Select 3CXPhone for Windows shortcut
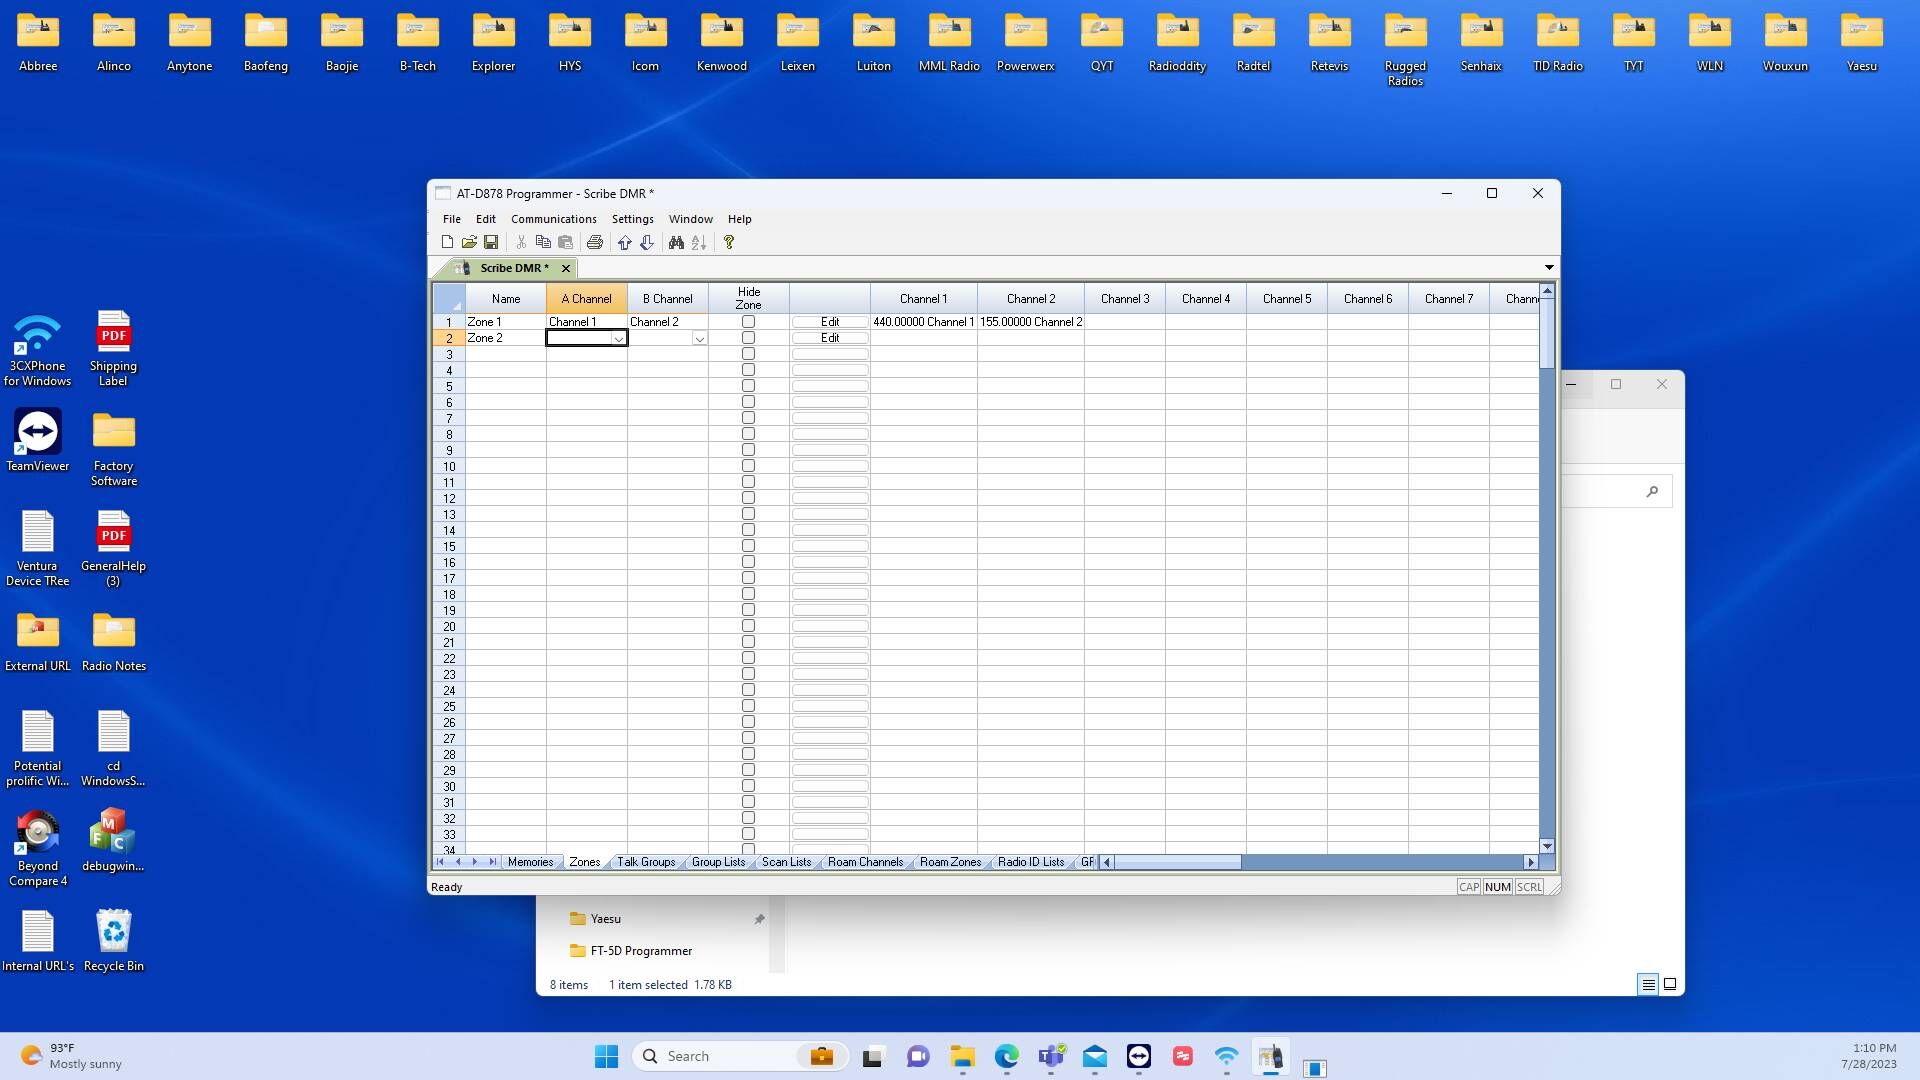 pos(38,347)
